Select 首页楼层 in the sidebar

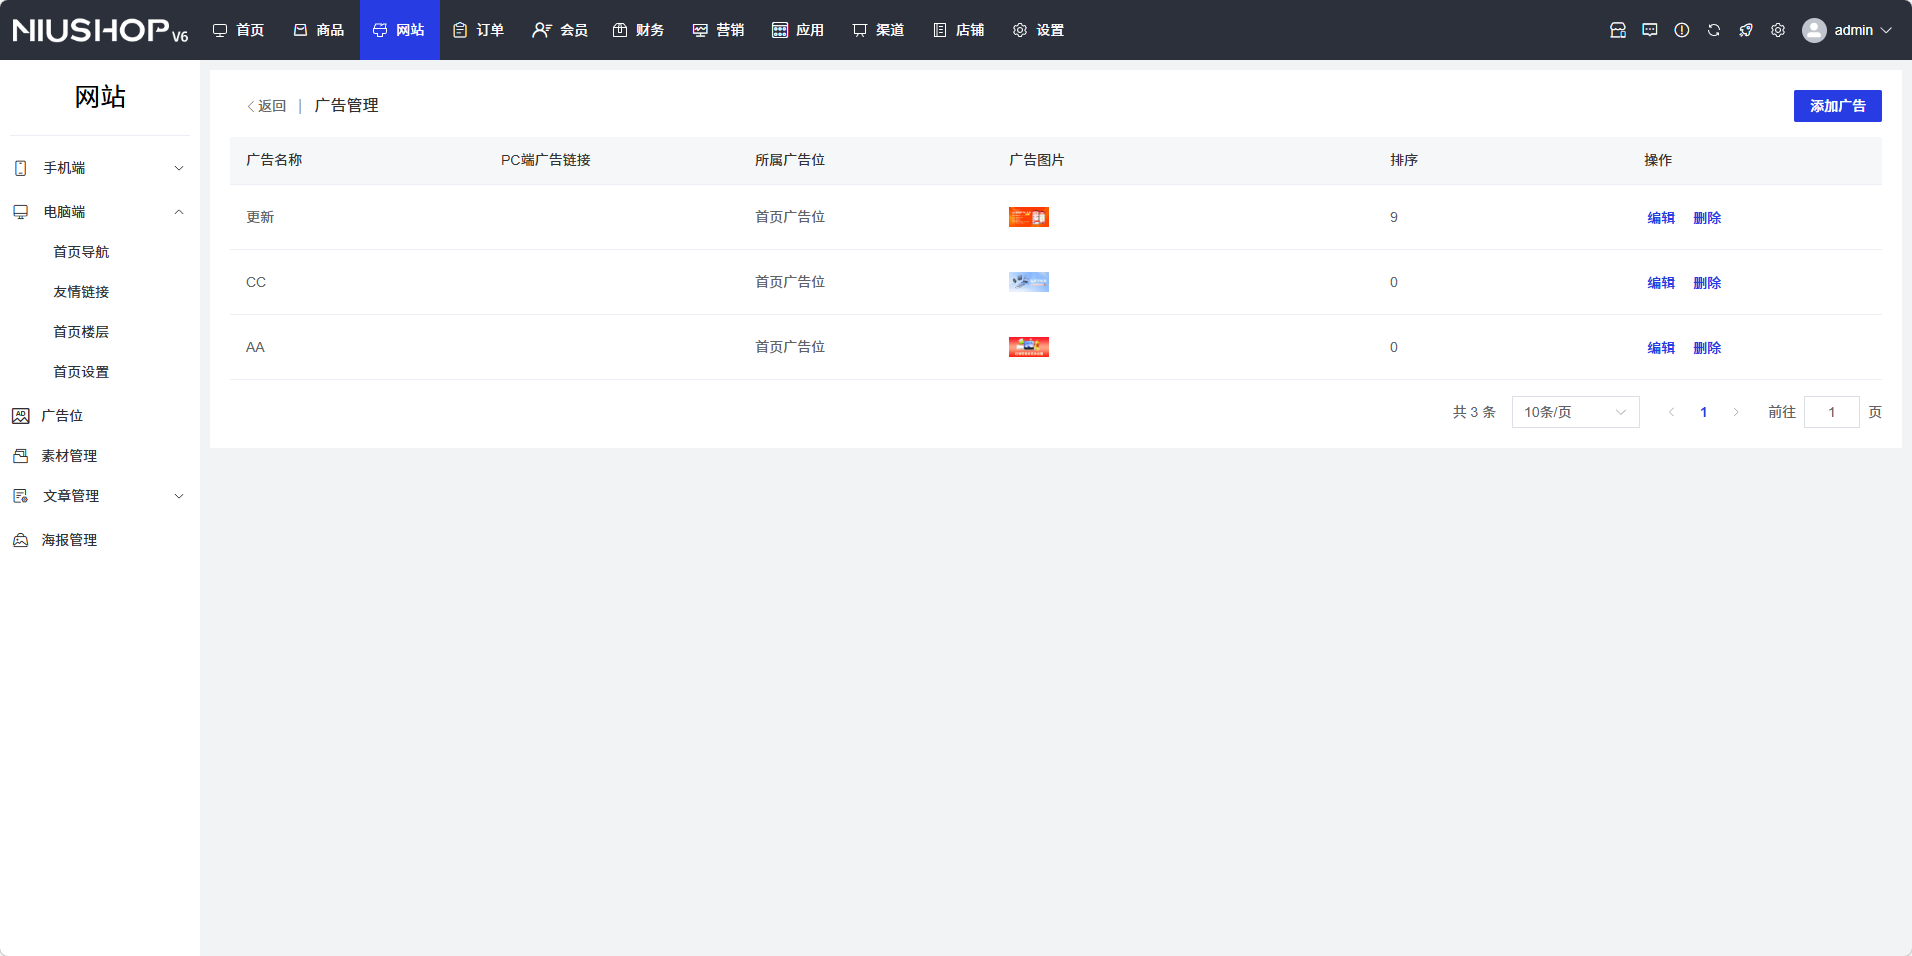(x=81, y=332)
